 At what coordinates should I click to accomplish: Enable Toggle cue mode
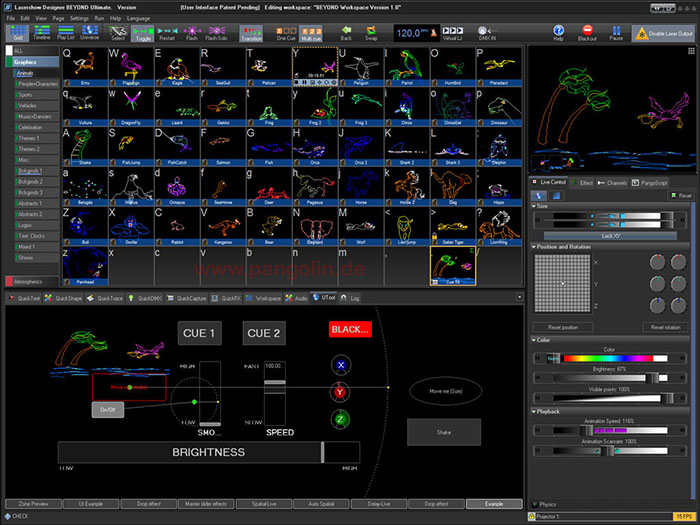click(143, 33)
